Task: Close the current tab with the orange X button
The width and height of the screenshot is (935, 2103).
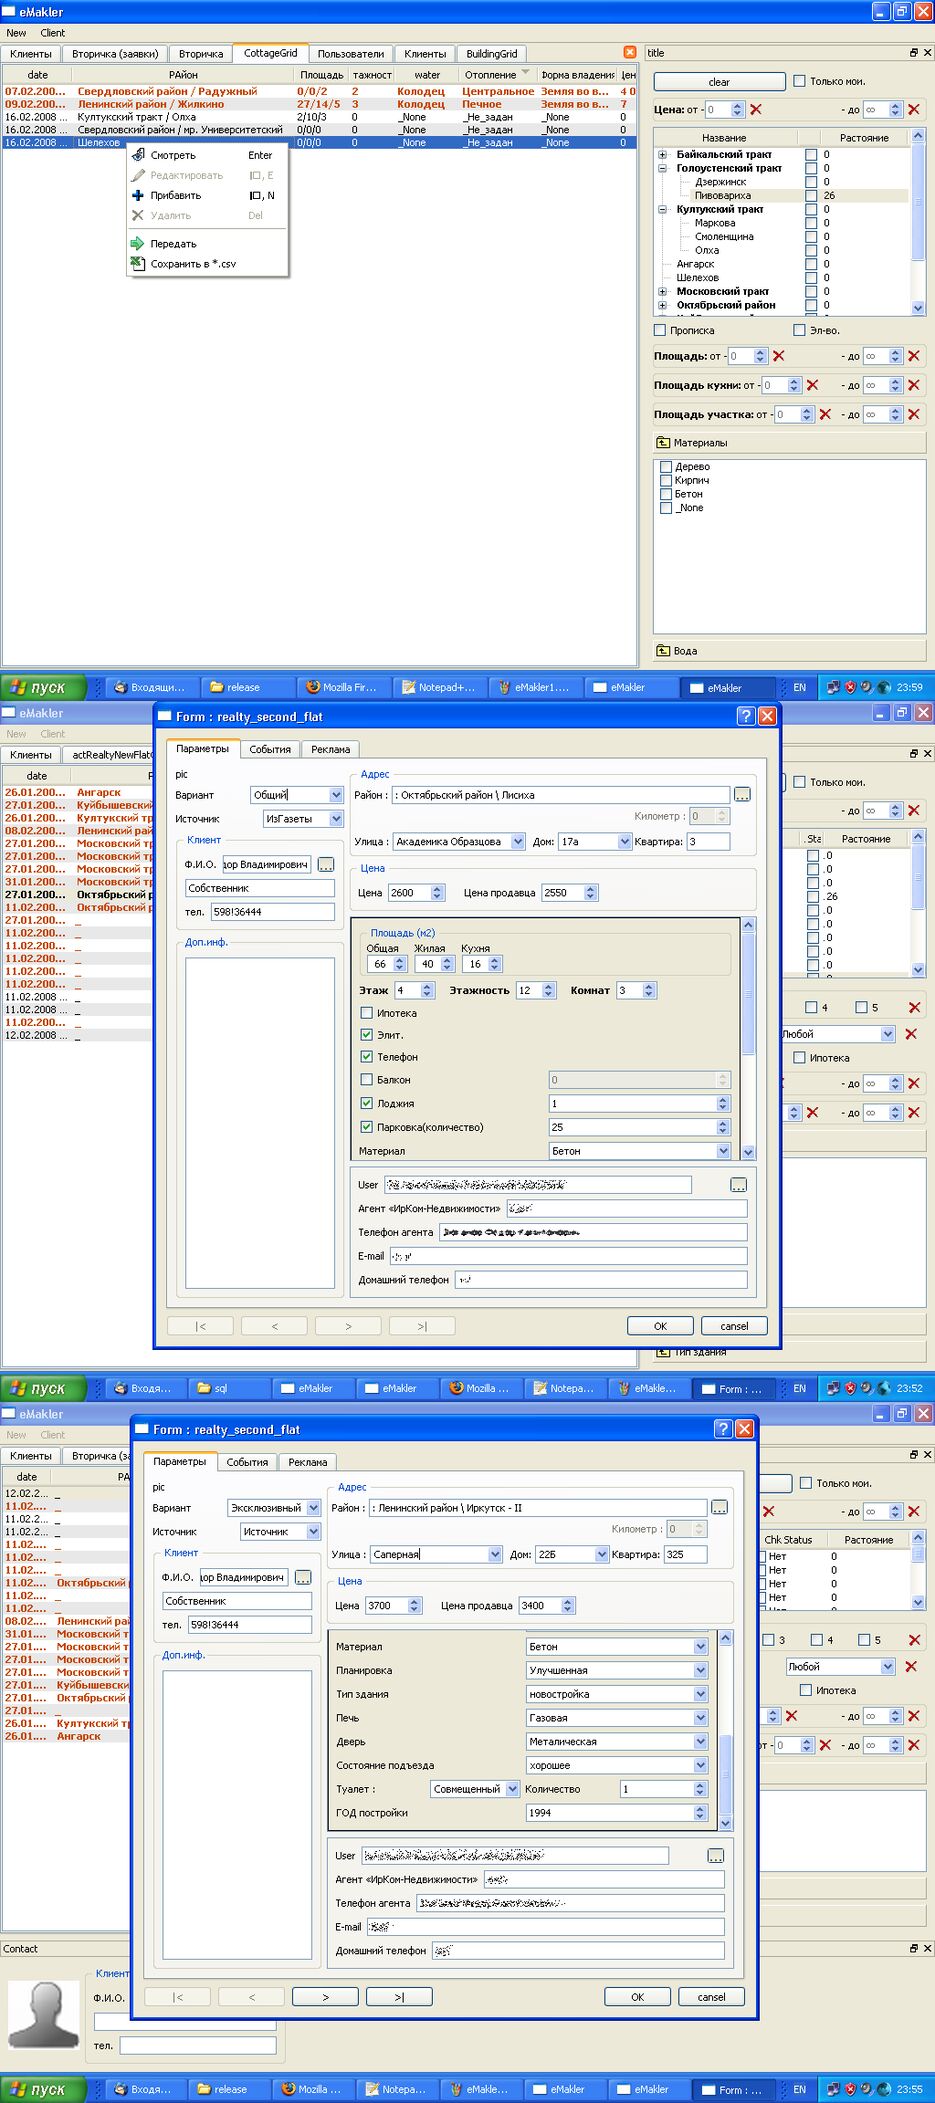Action: click(x=629, y=52)
